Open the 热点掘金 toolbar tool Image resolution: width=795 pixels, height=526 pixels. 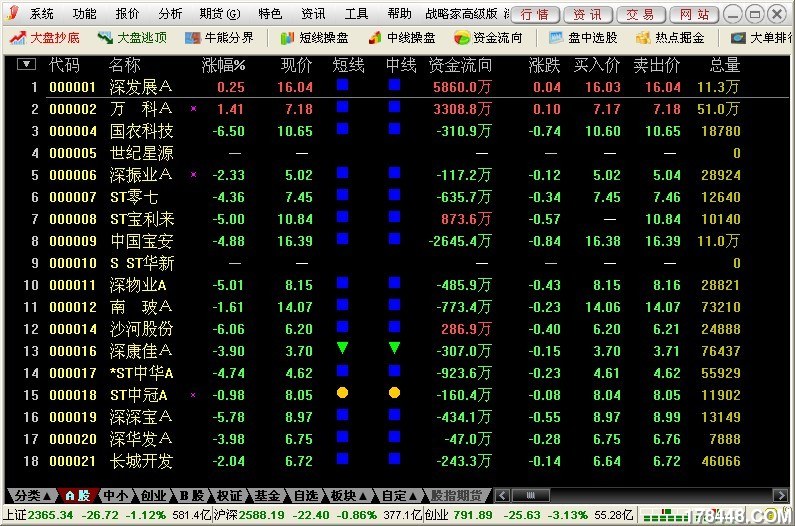pos(670,38)
